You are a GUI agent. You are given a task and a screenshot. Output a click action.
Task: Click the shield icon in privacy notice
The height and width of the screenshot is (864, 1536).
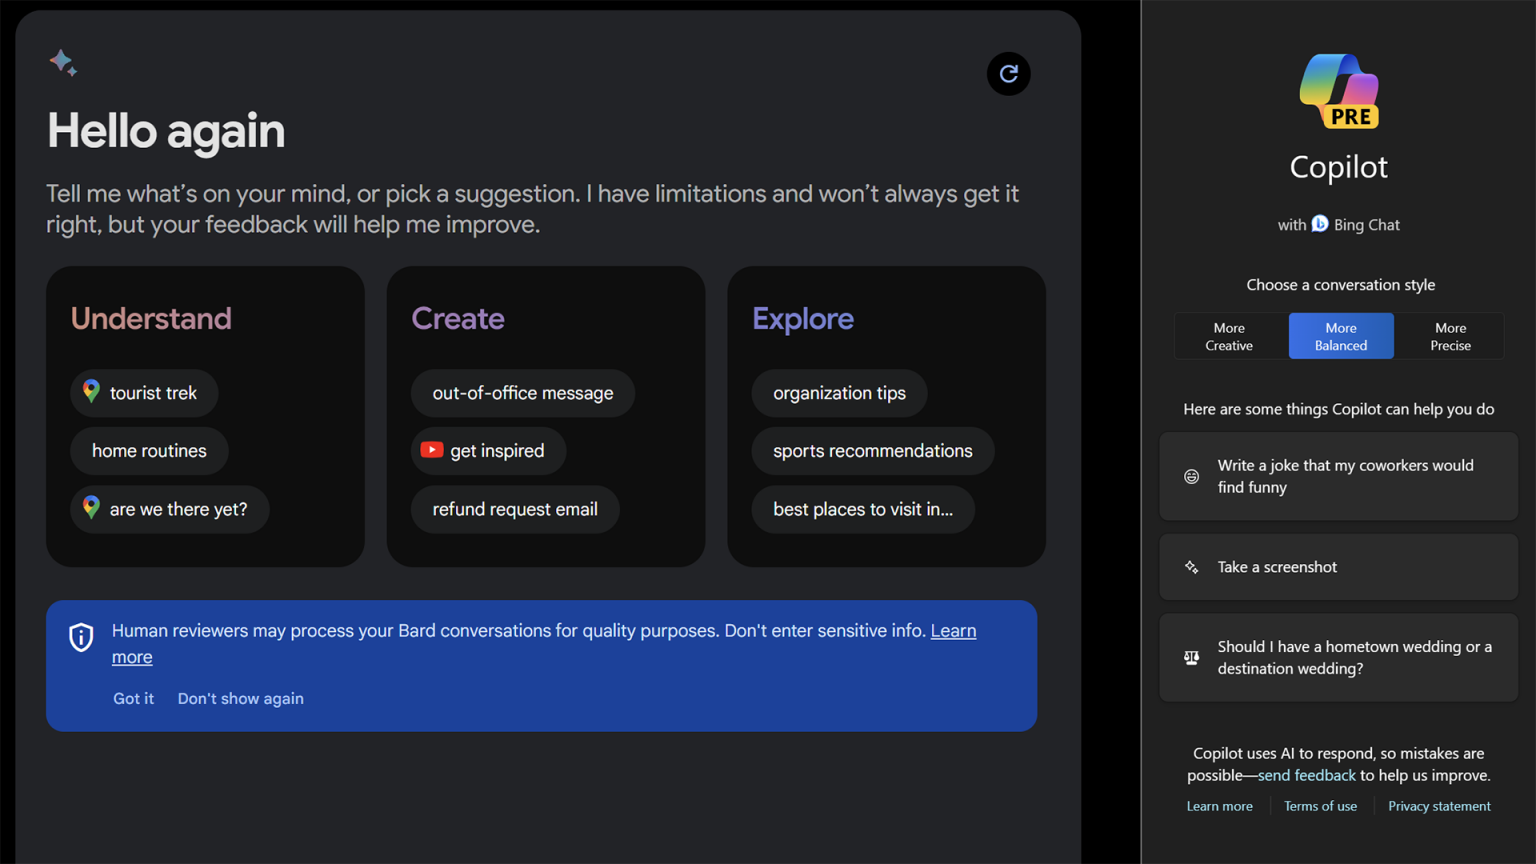[x=81, y=637]
